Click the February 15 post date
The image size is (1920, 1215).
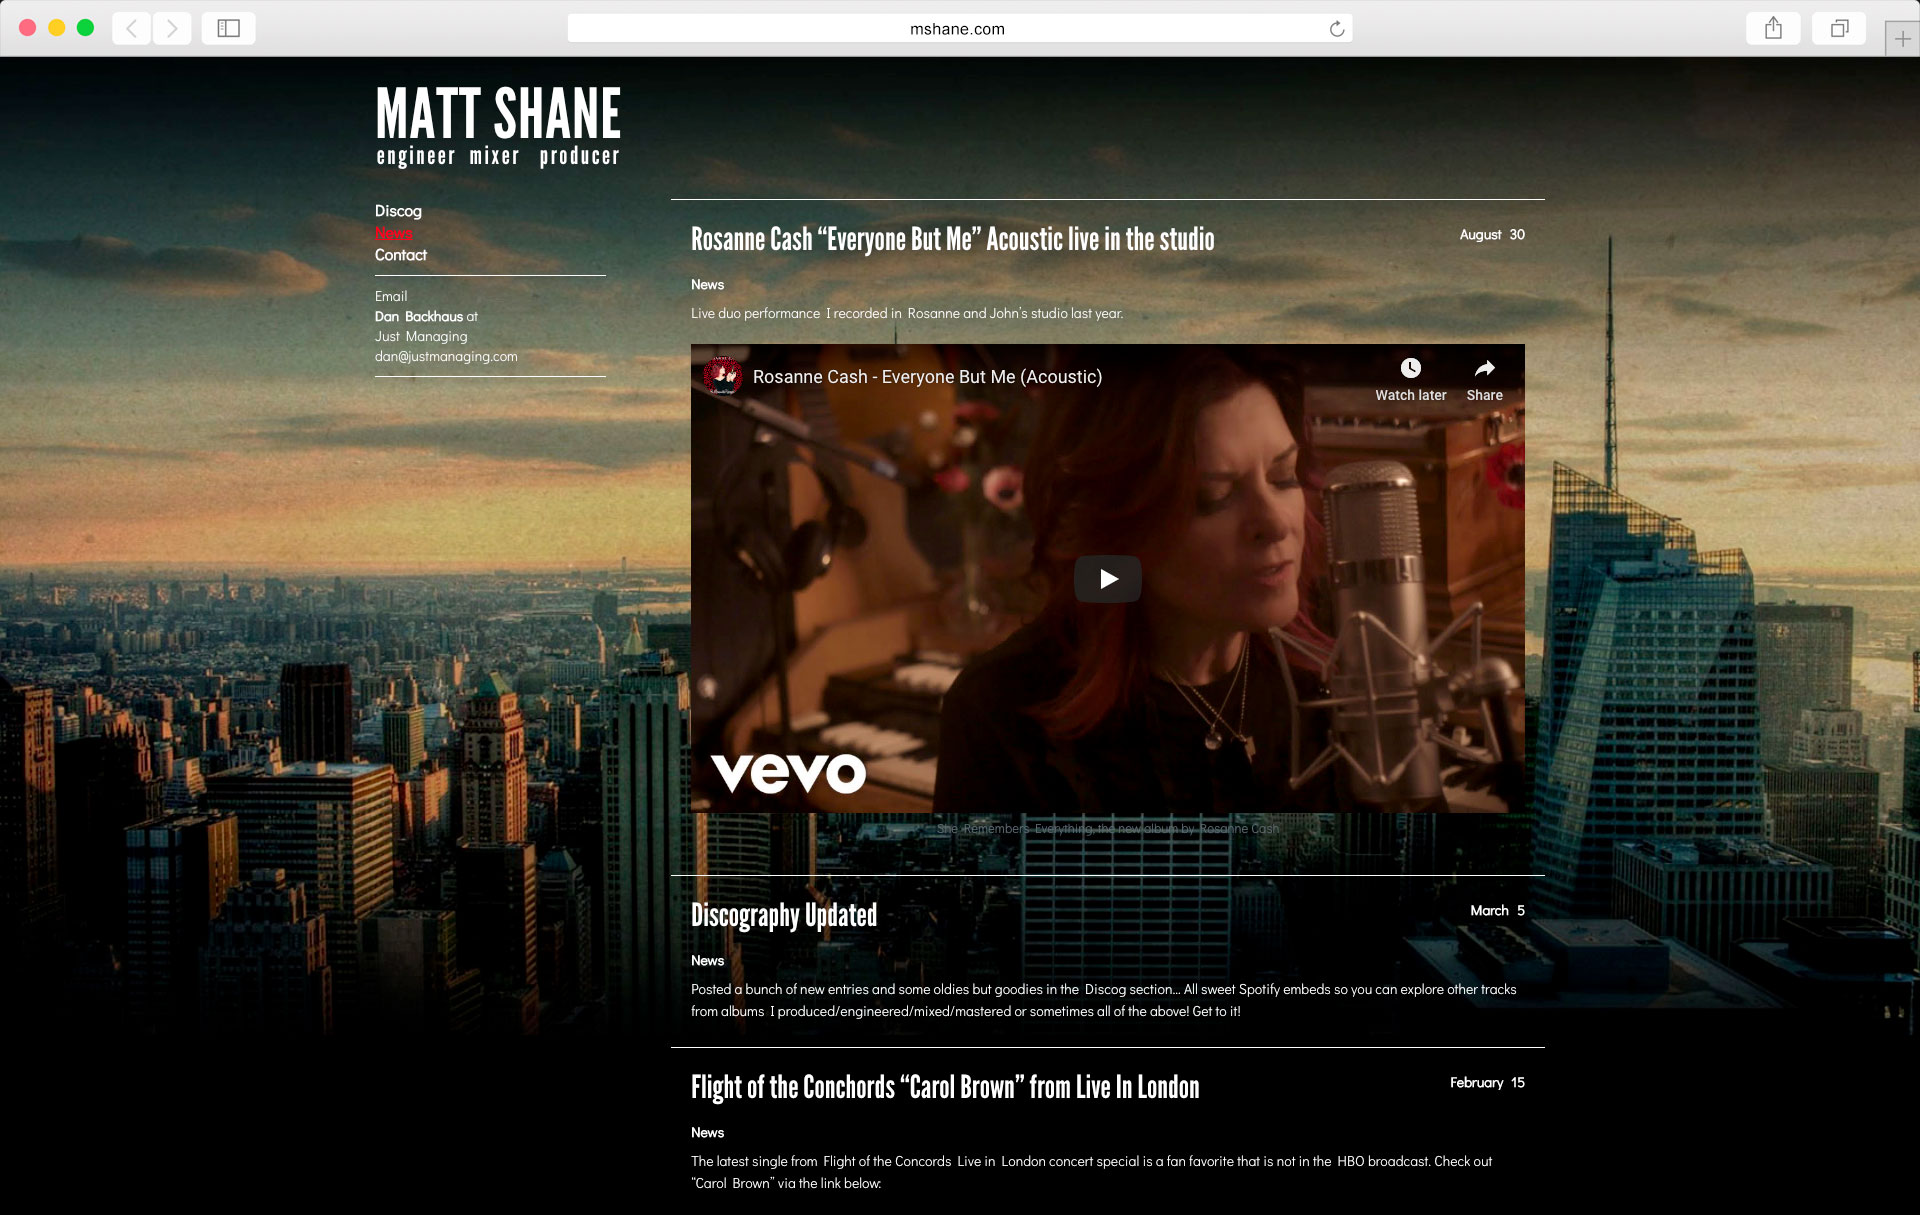(x=1487, y=1083)
